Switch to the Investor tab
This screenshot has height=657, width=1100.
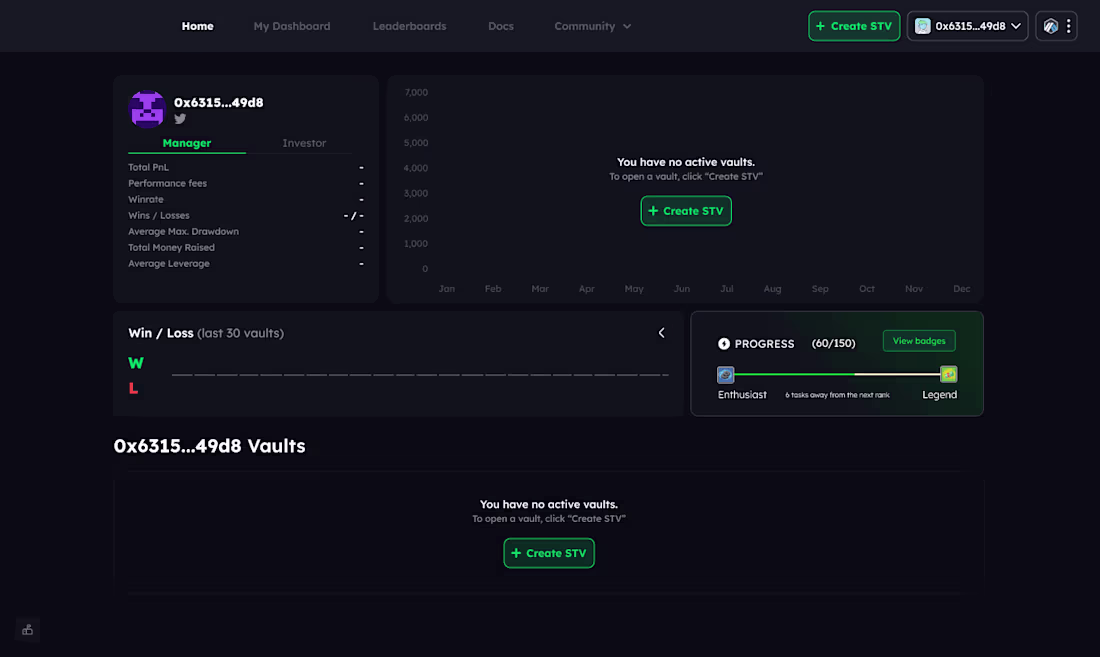(303, 143)
